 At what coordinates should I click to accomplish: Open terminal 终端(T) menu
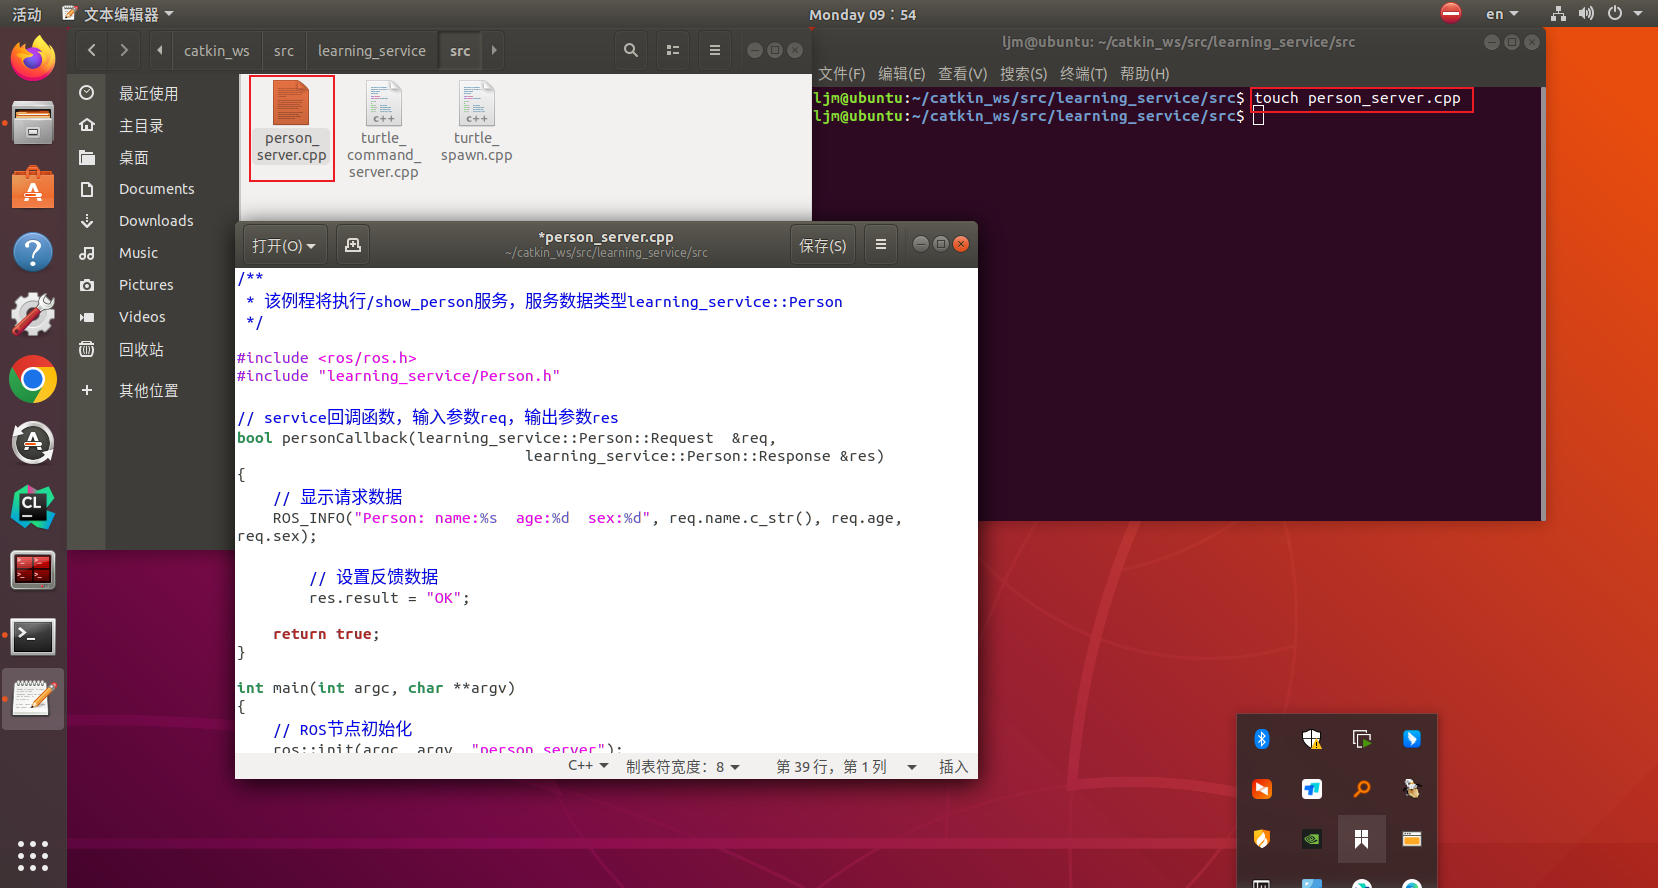[x=1084, y=74]
